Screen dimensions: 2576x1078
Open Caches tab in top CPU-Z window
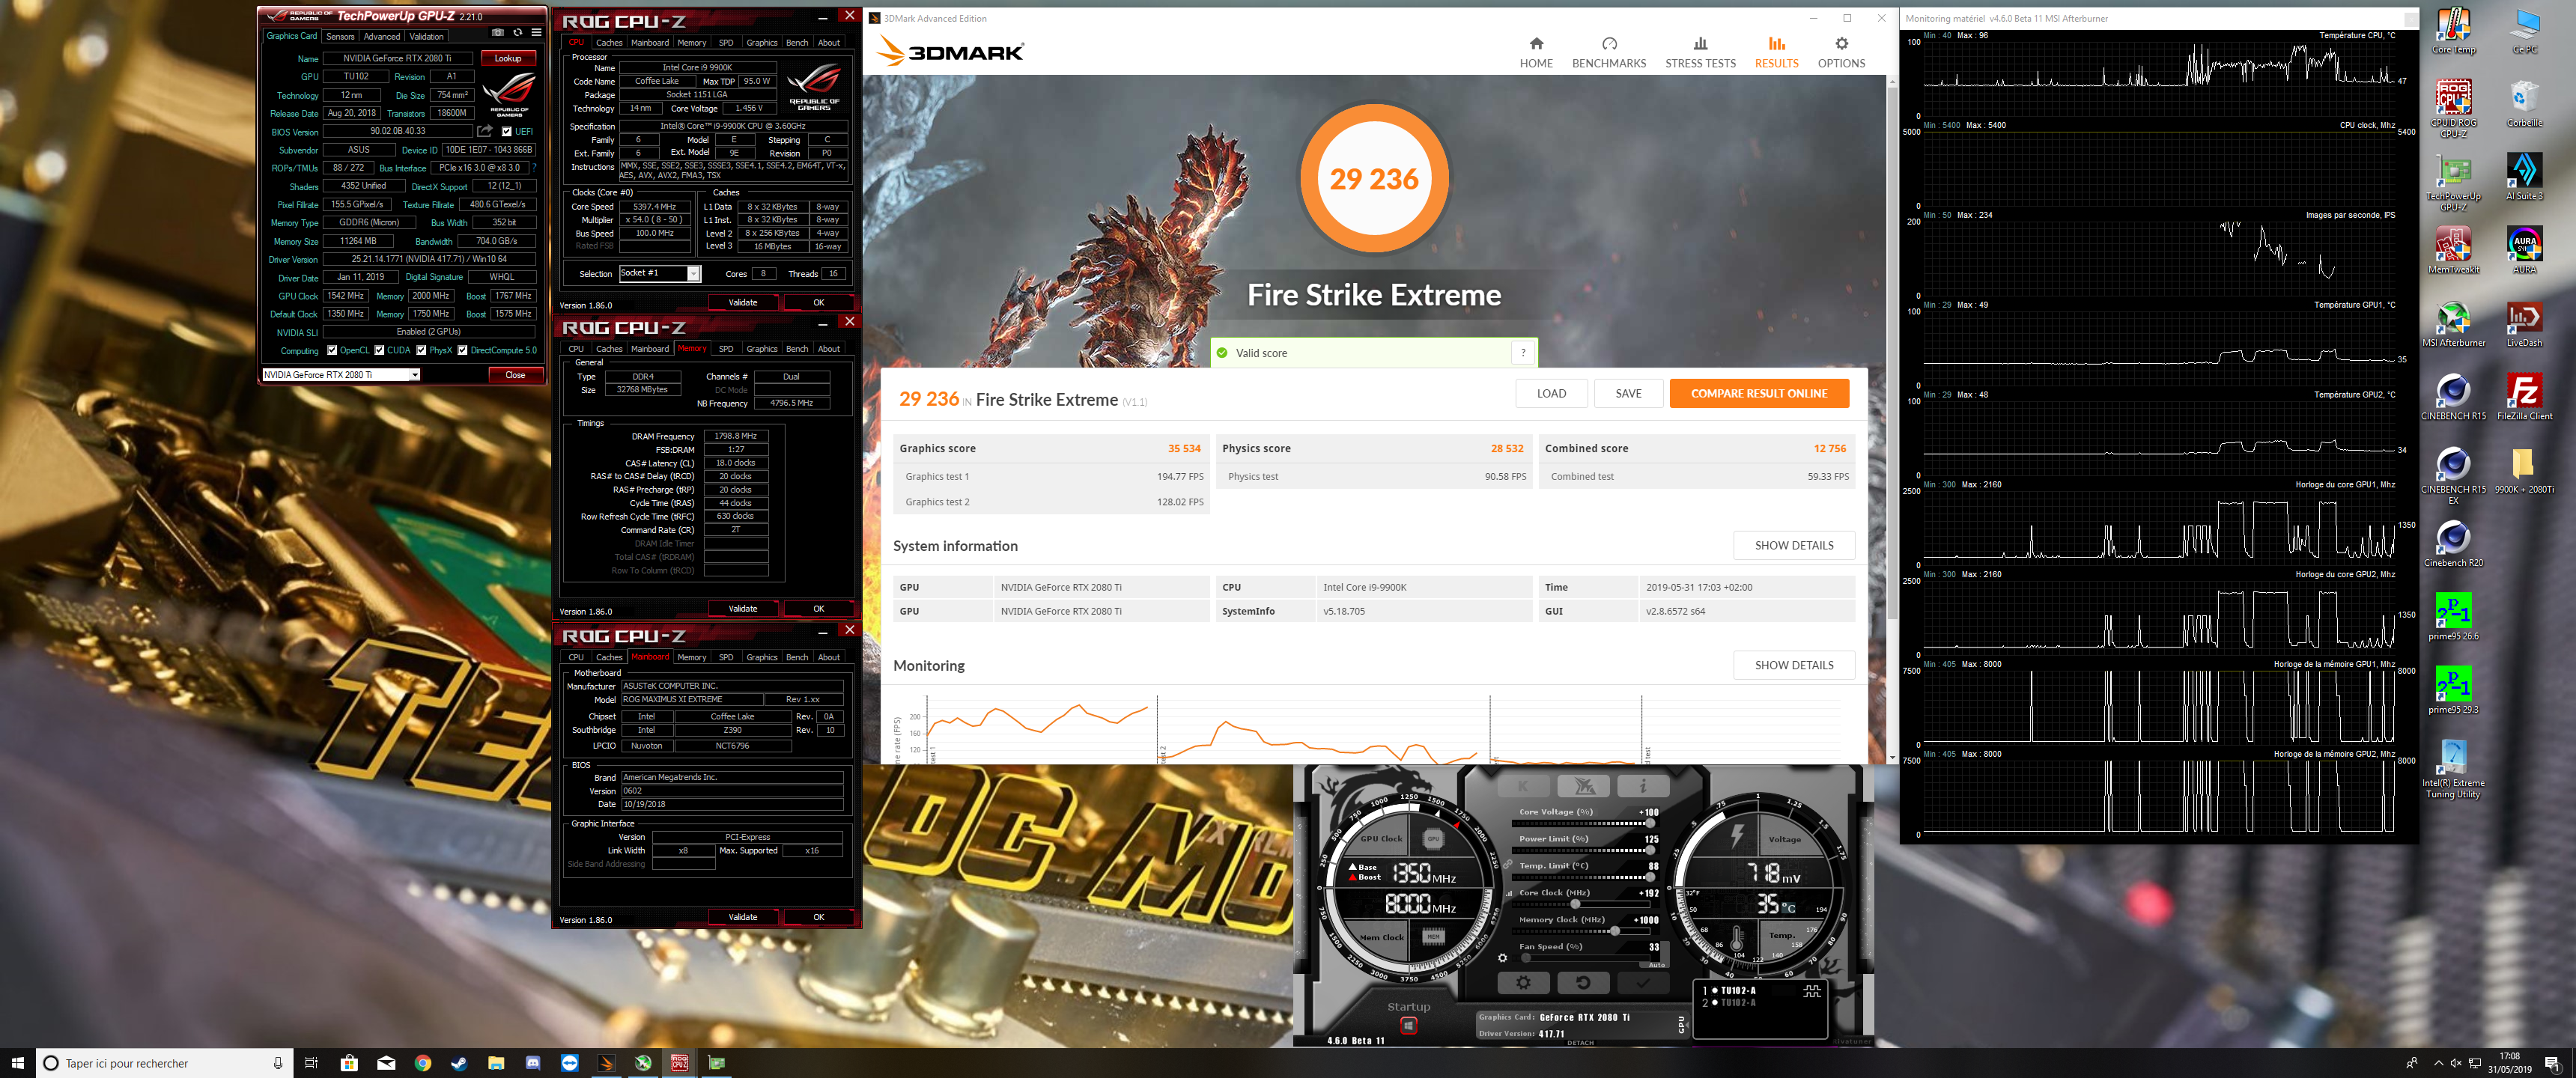click(x=608, y=43)
